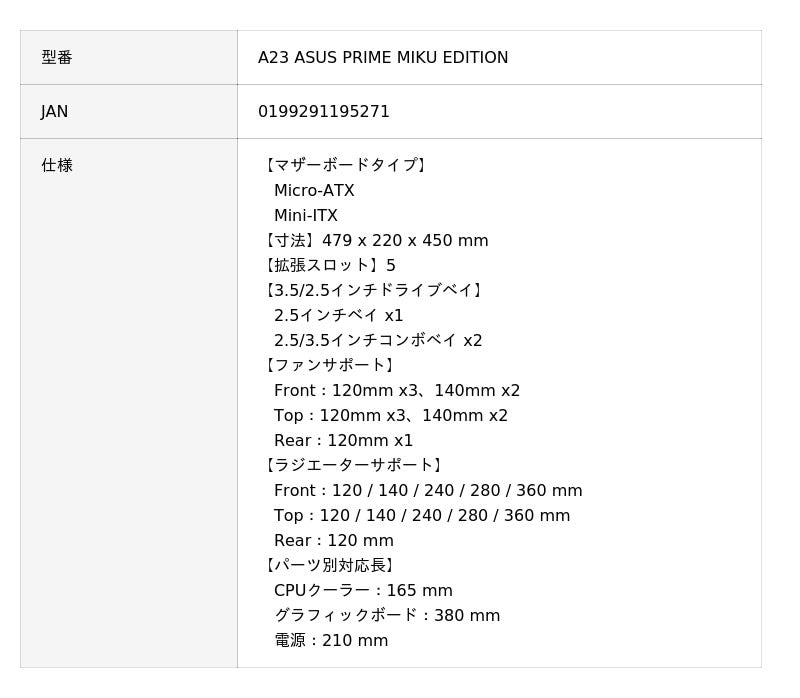Click the Rear : 120 mm radiator line
This screenshot has height=698, width=800.
click(x=334, y=541)
